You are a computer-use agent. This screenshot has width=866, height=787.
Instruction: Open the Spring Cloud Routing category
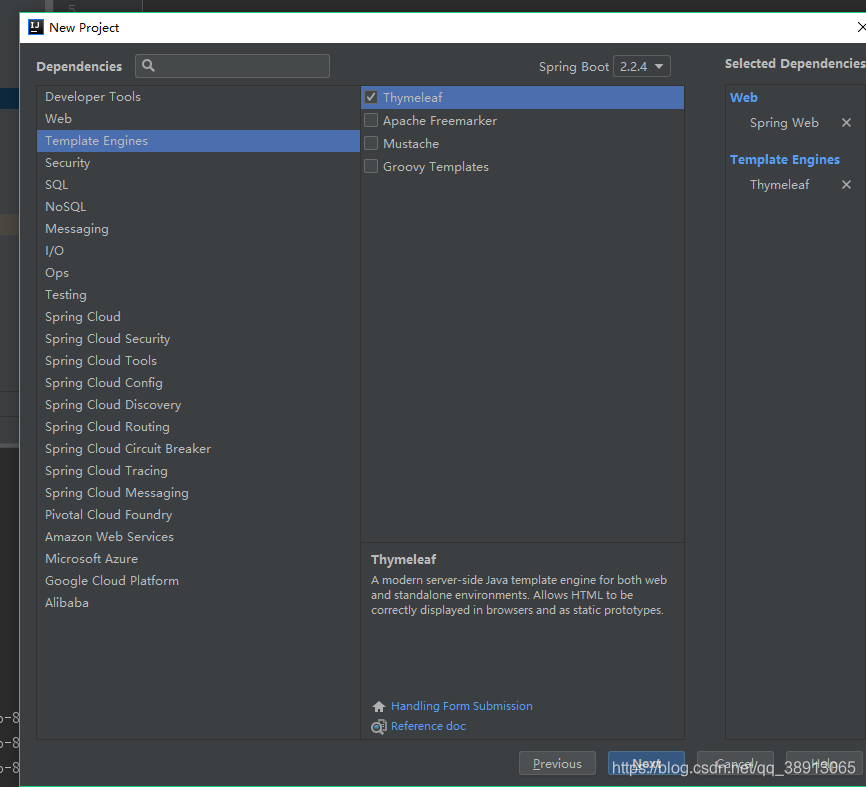pyautogui.click(x=198, y=427)
